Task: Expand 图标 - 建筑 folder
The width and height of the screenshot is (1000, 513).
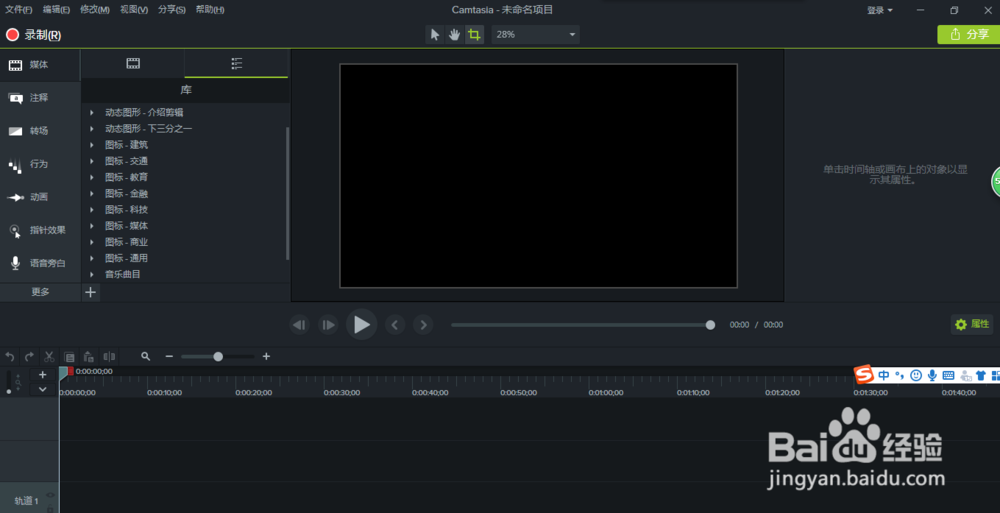Action: coord(92,145)
